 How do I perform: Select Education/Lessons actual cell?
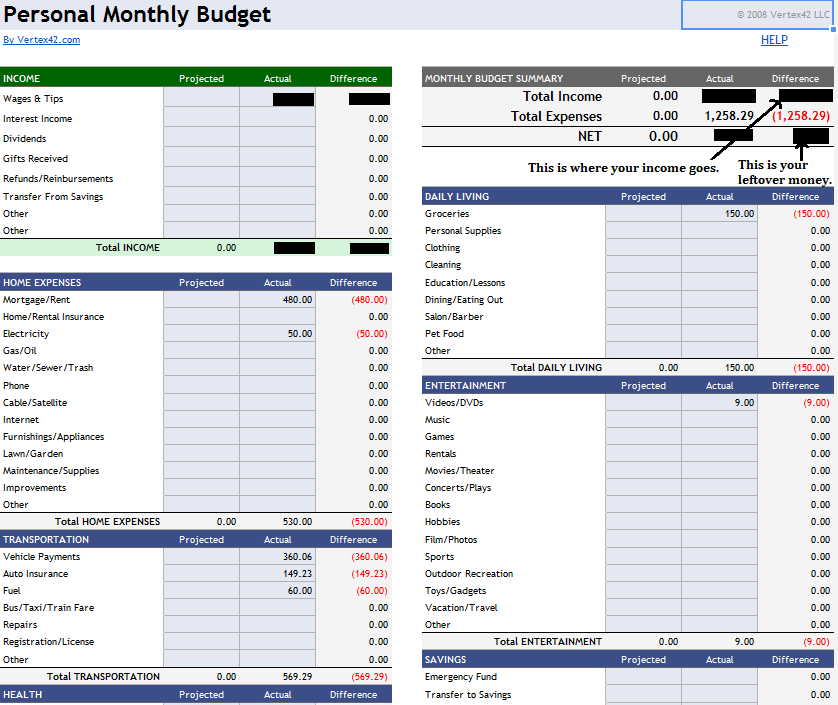pos(719,283)
